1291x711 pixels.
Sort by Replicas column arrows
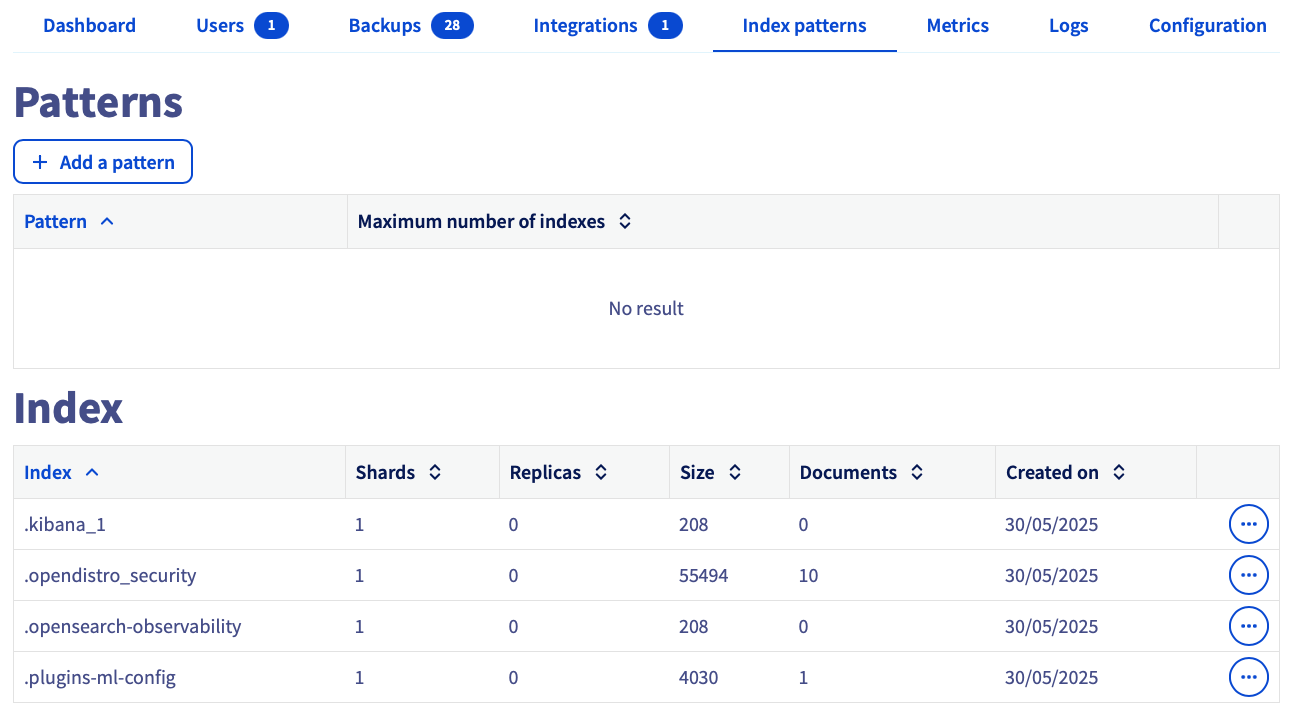click(601, 473)
